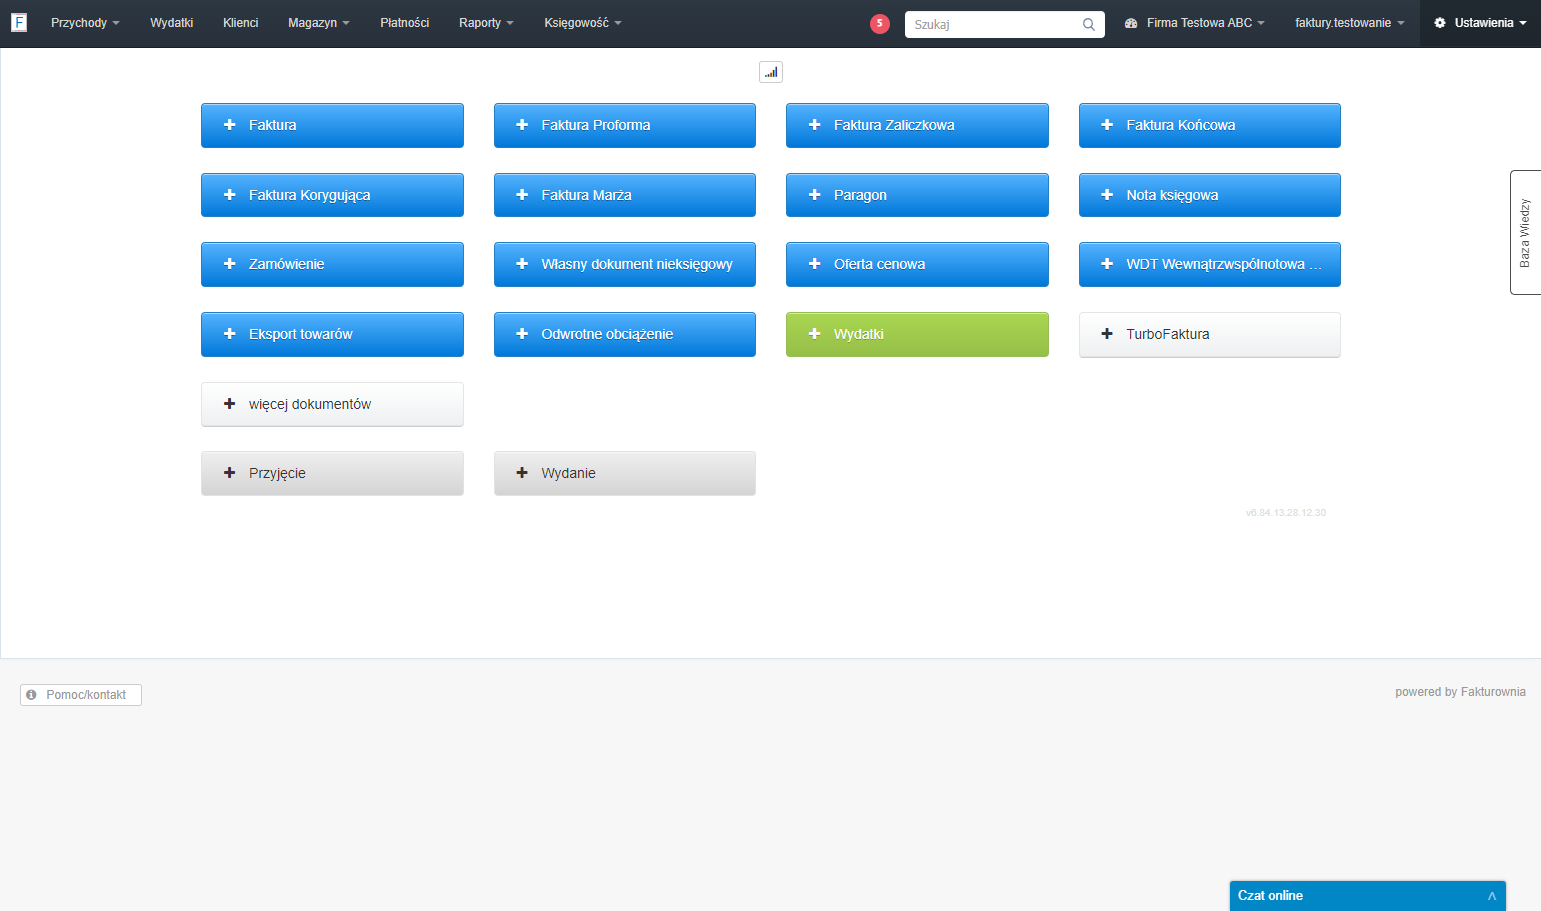This screenshot has width=1541, height=911.
Task: Show więcej dokumentów
Action: [x=332, y=404]
